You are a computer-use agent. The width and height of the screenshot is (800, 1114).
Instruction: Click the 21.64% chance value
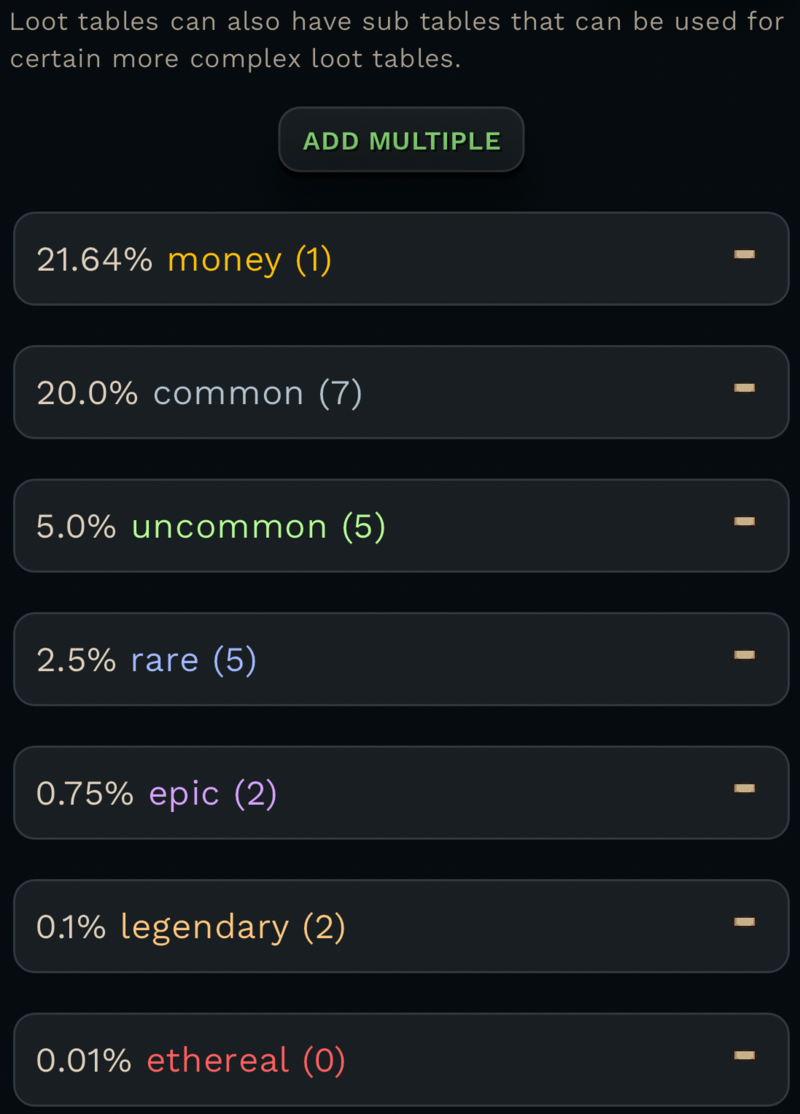(x=94, y=260)
